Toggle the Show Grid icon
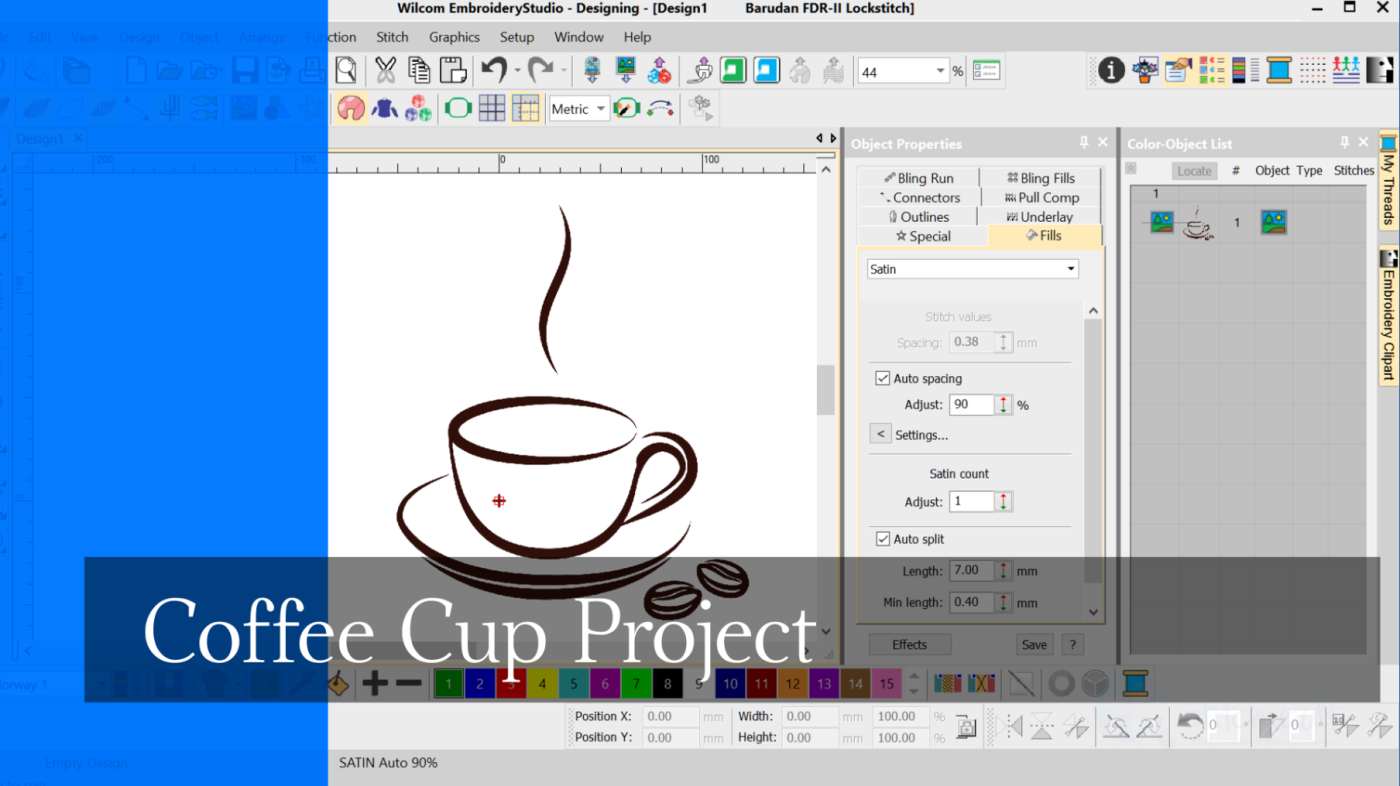The width and height of the screenshot is (1400, 786). pos(491,108)
